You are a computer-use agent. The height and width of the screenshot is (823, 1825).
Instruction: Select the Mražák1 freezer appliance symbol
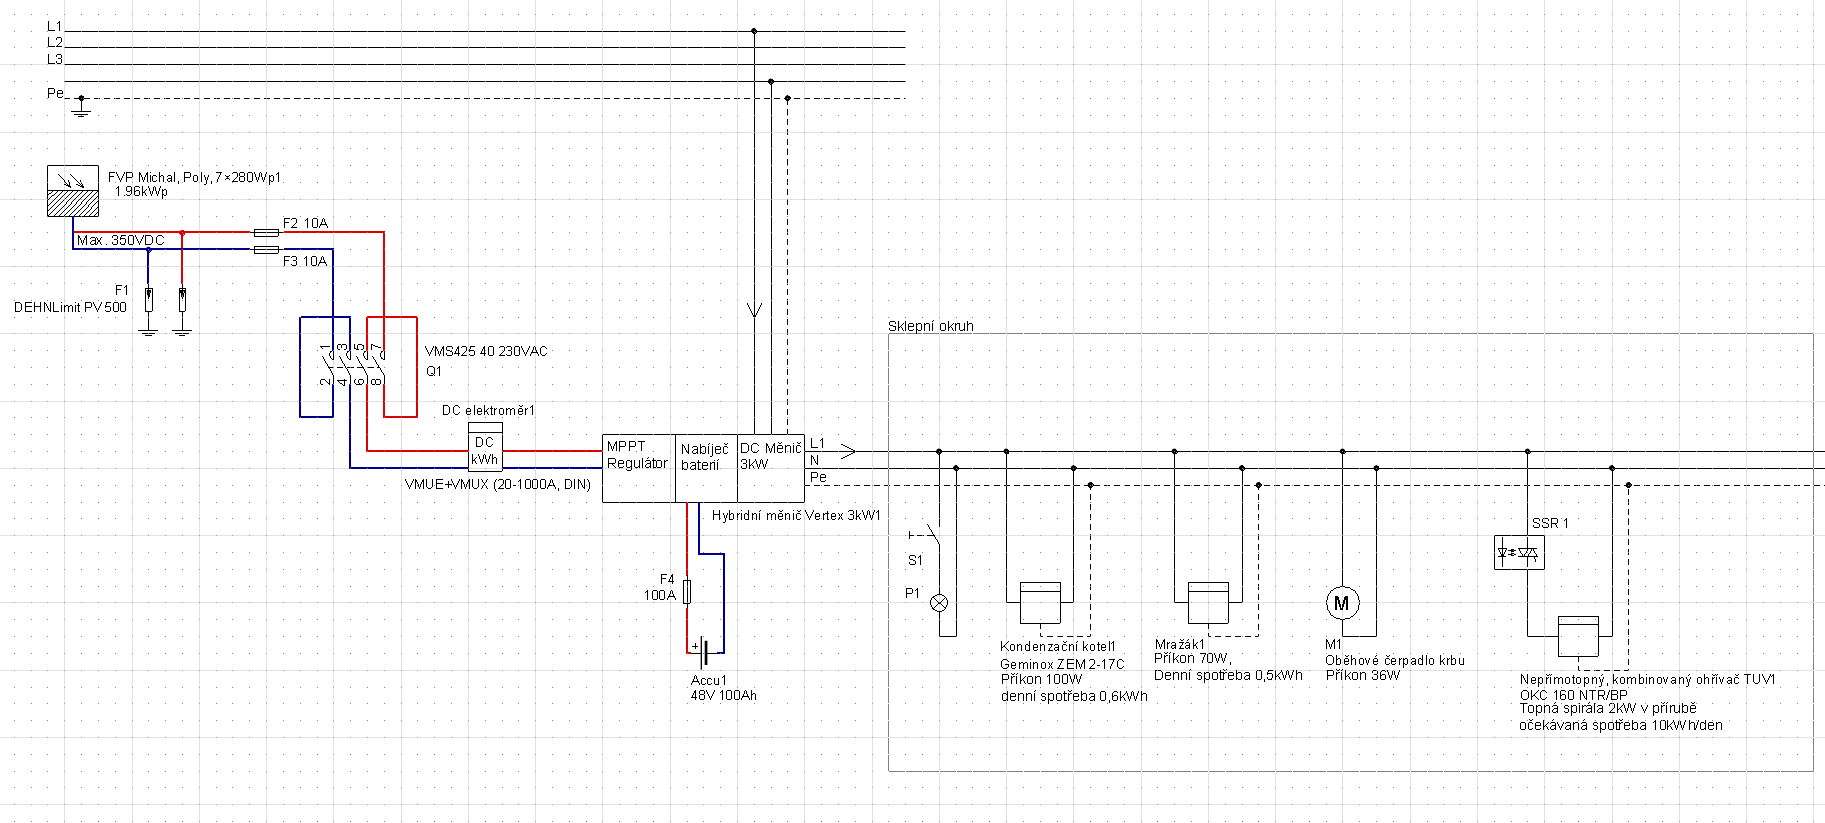click(1208, 603)
